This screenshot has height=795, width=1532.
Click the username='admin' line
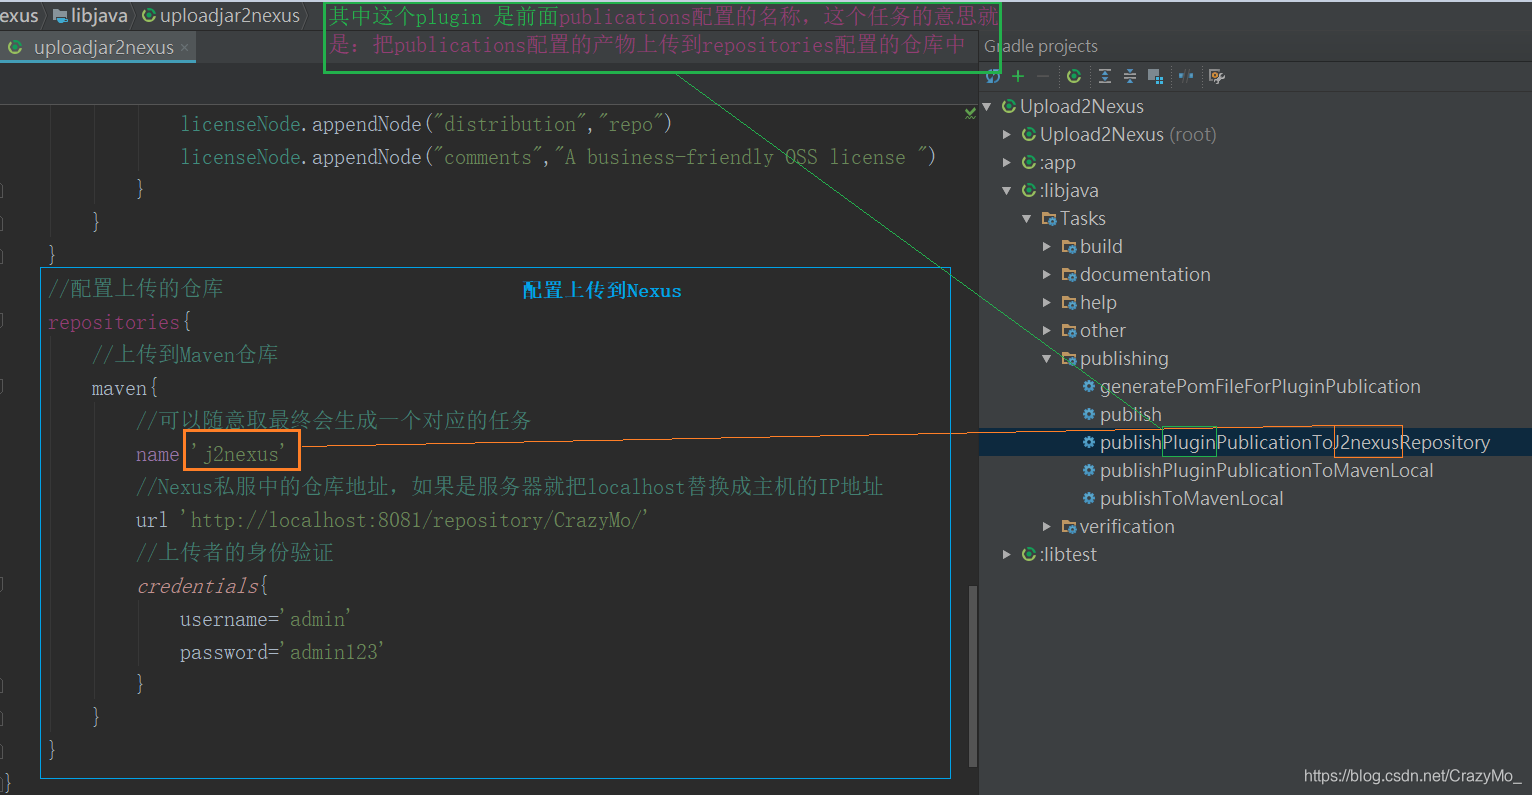265,619
